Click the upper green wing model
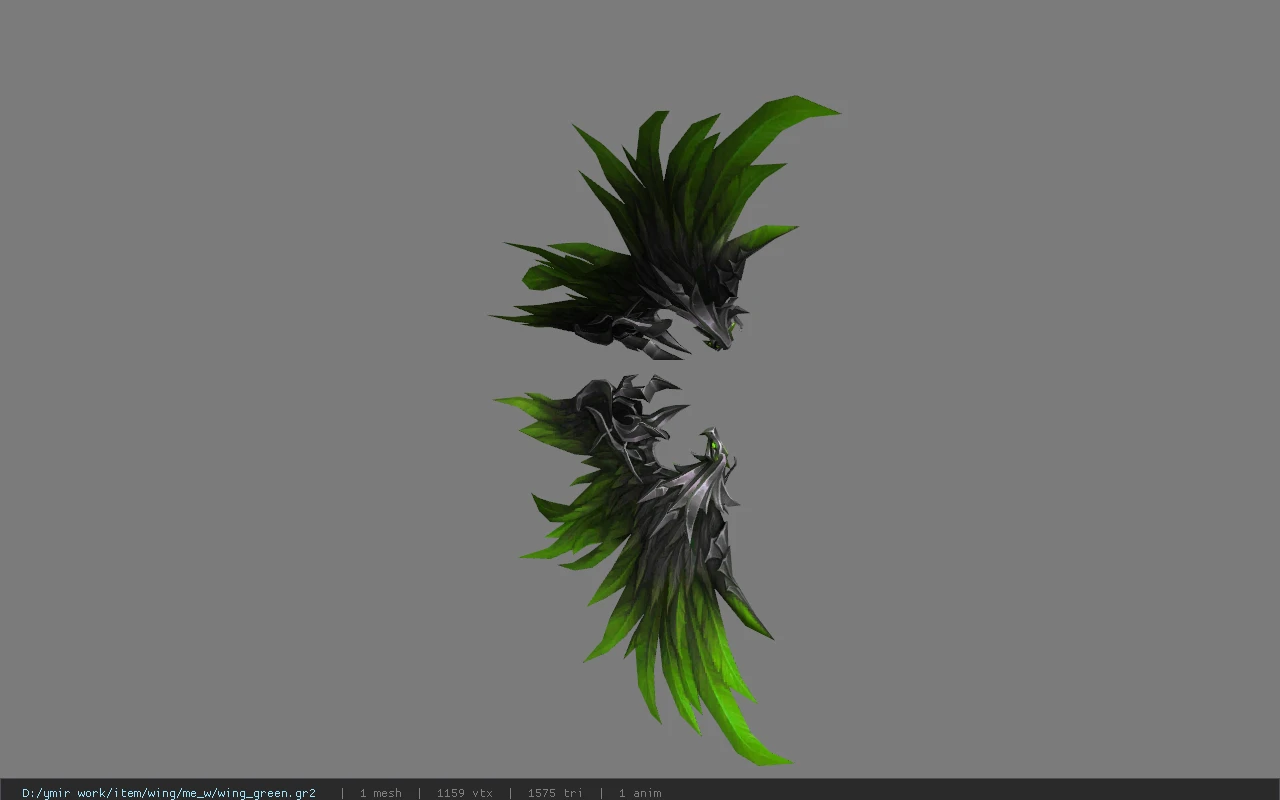The height and width of the screenshot is (800, 1280). coord(665,228)
